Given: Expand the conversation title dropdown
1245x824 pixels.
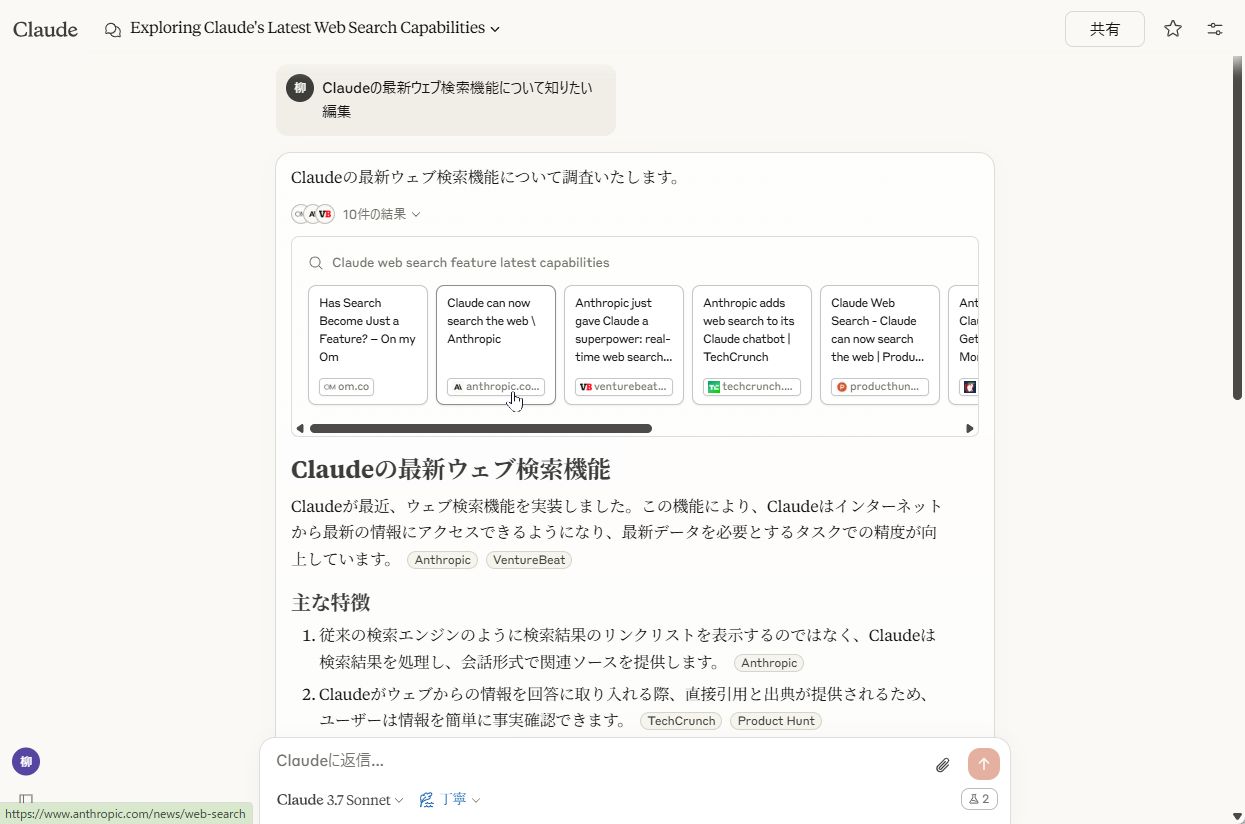Looking at the screenshot, I should [495, 29].
